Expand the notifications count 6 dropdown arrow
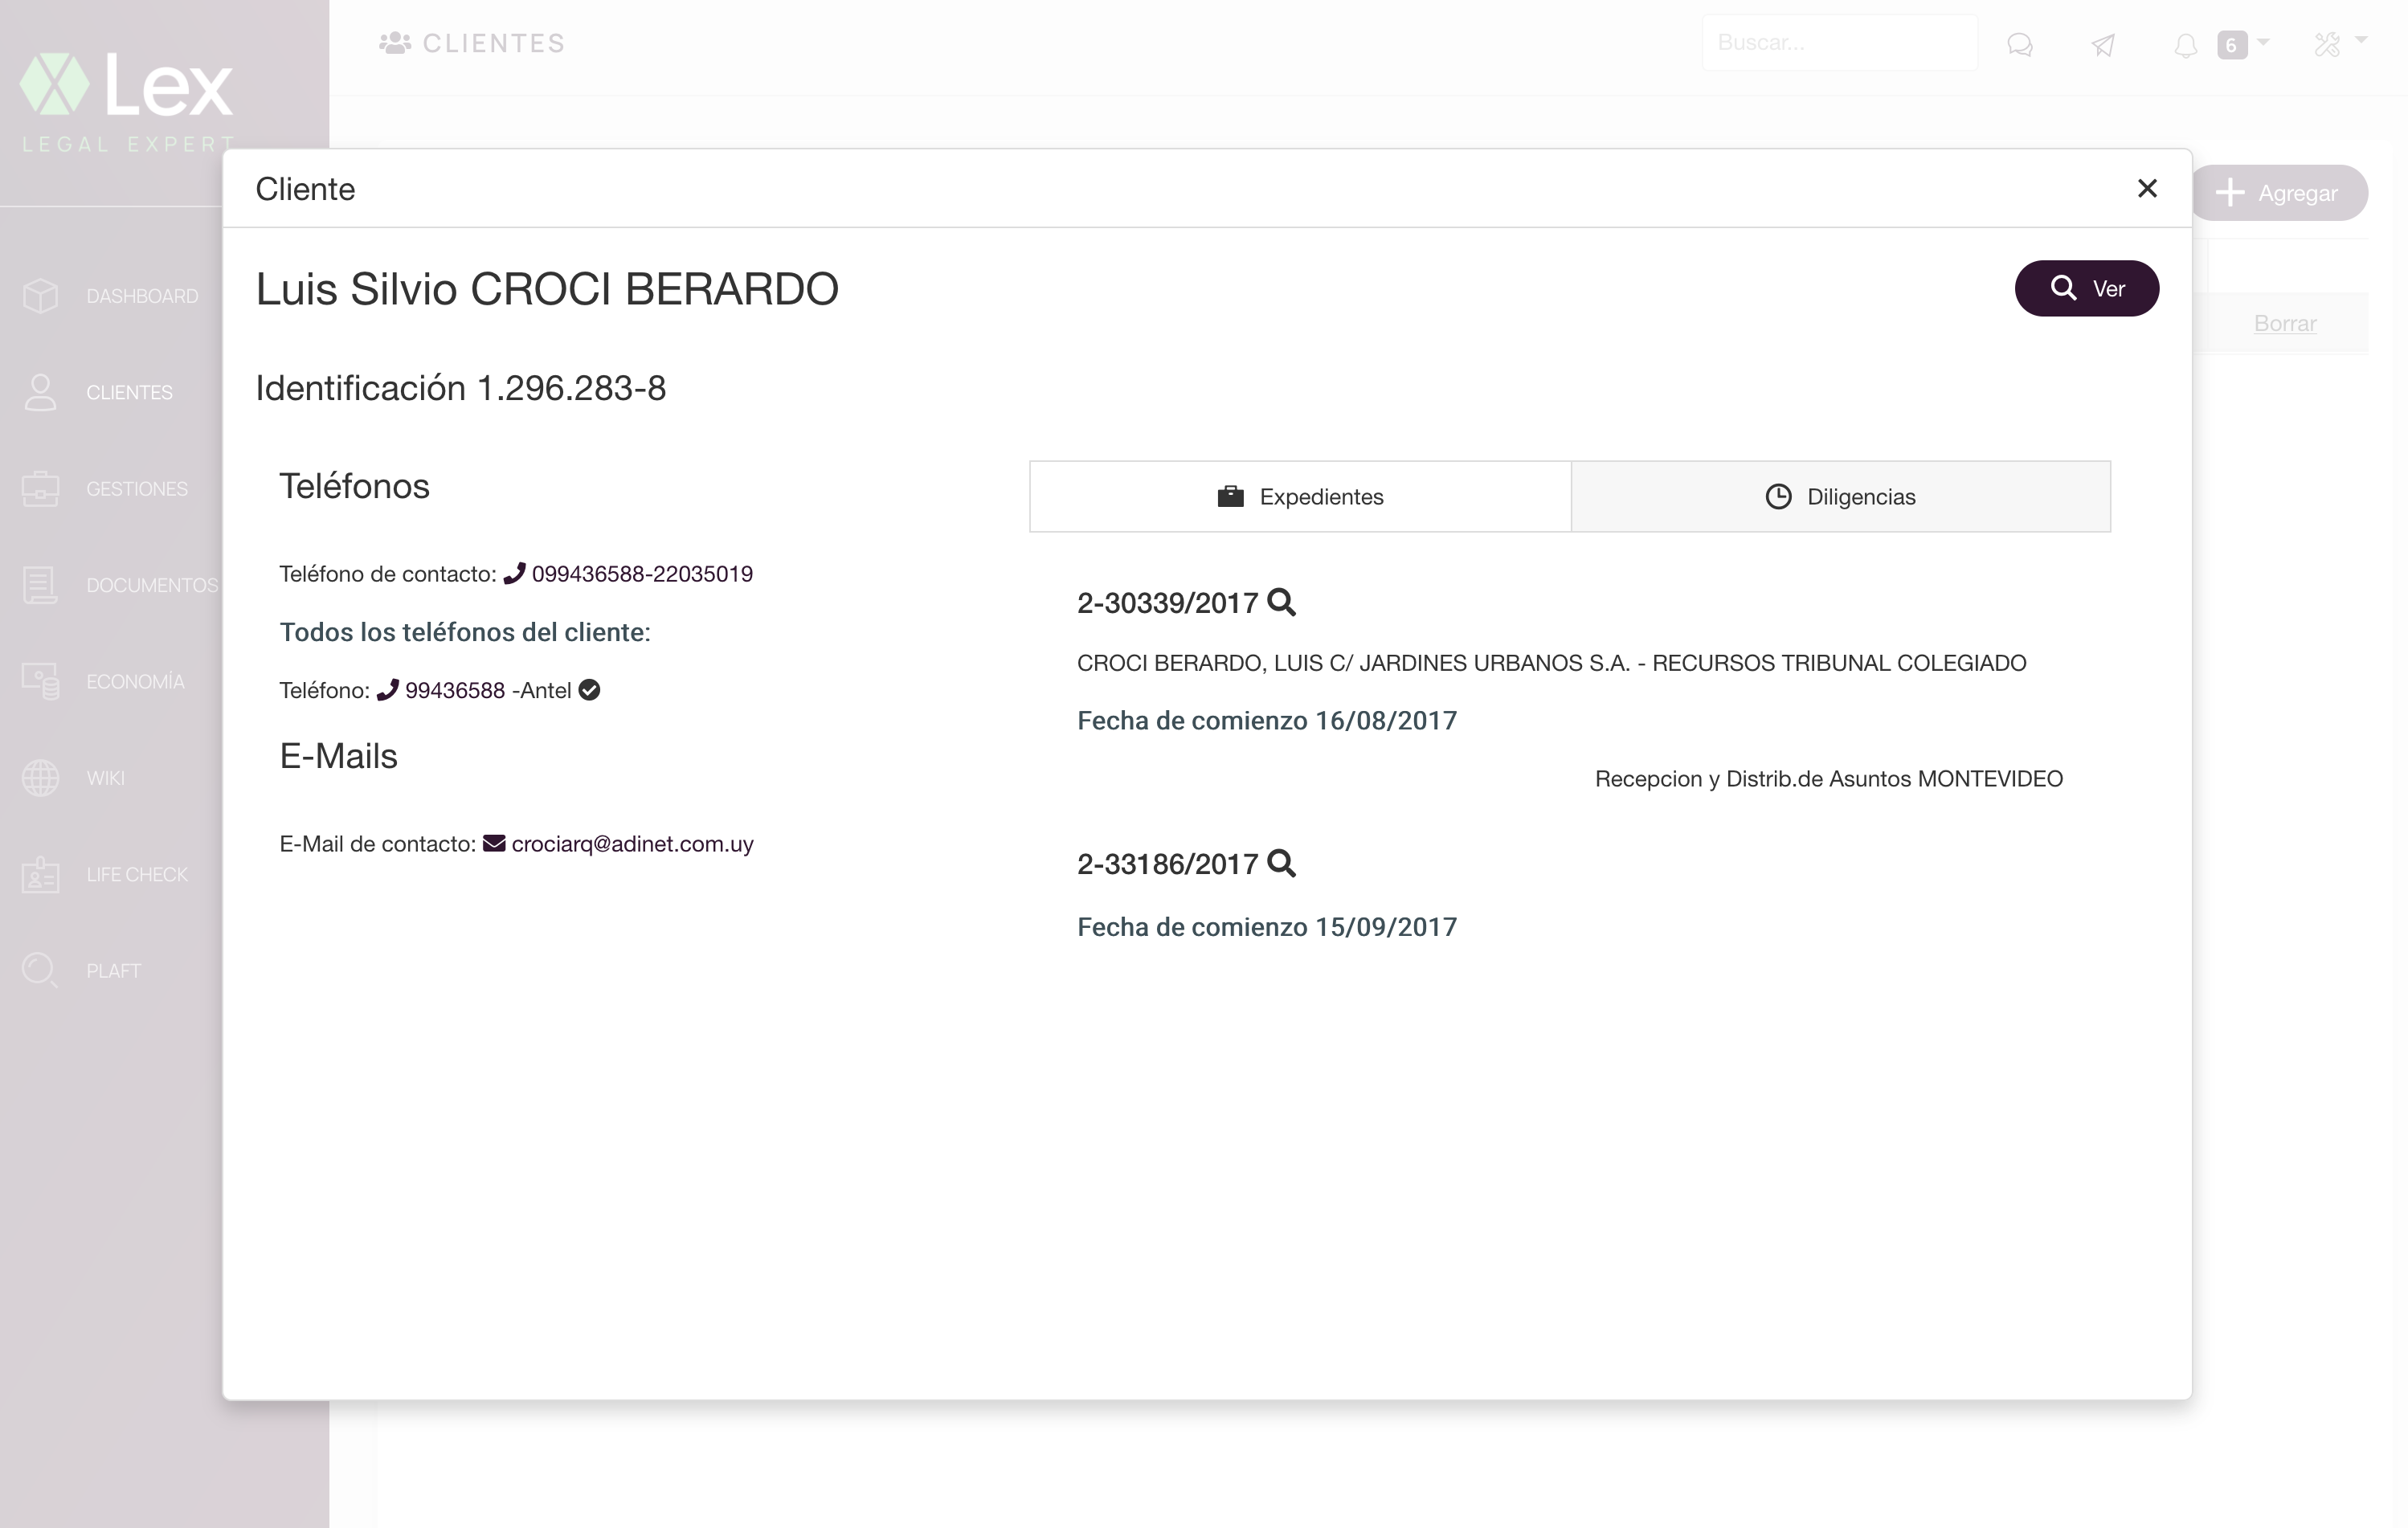Viewport: 2408px width, 1528px height. pyautogui.click(x=2263, y=42)
